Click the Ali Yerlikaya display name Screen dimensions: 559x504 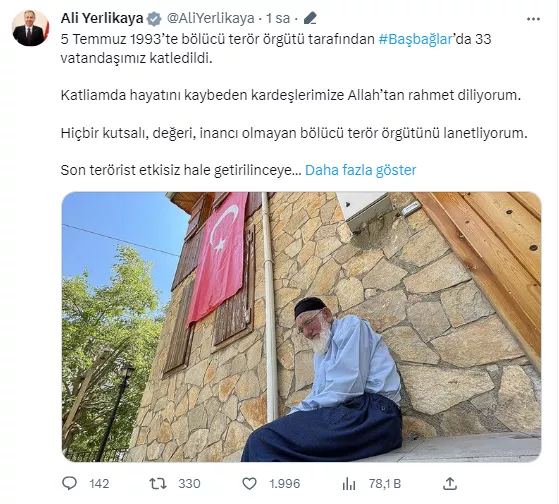(102, 18)
